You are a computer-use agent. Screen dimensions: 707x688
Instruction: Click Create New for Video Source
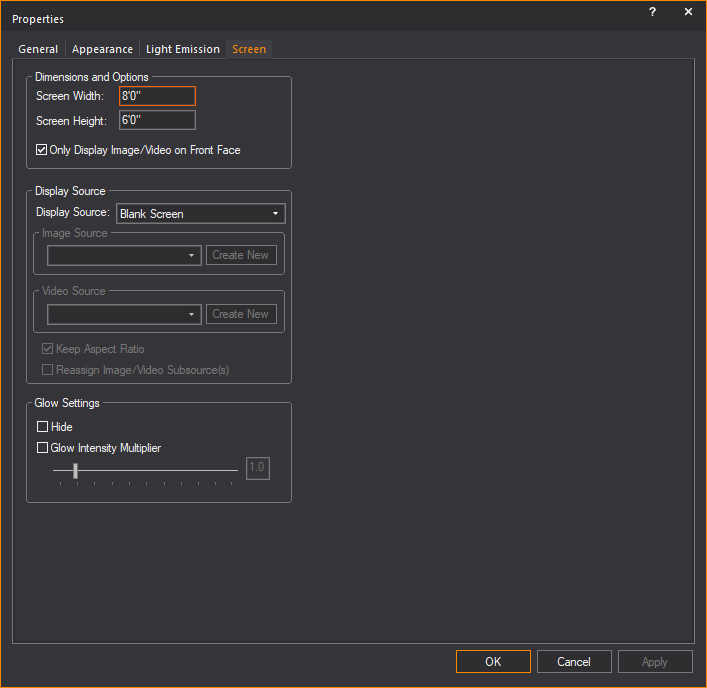[x=241, y=314]
